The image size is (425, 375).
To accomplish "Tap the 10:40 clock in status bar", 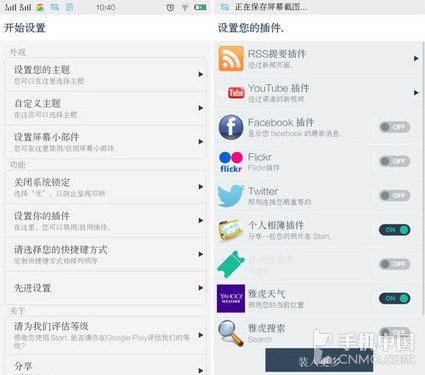I will (106, 7).
